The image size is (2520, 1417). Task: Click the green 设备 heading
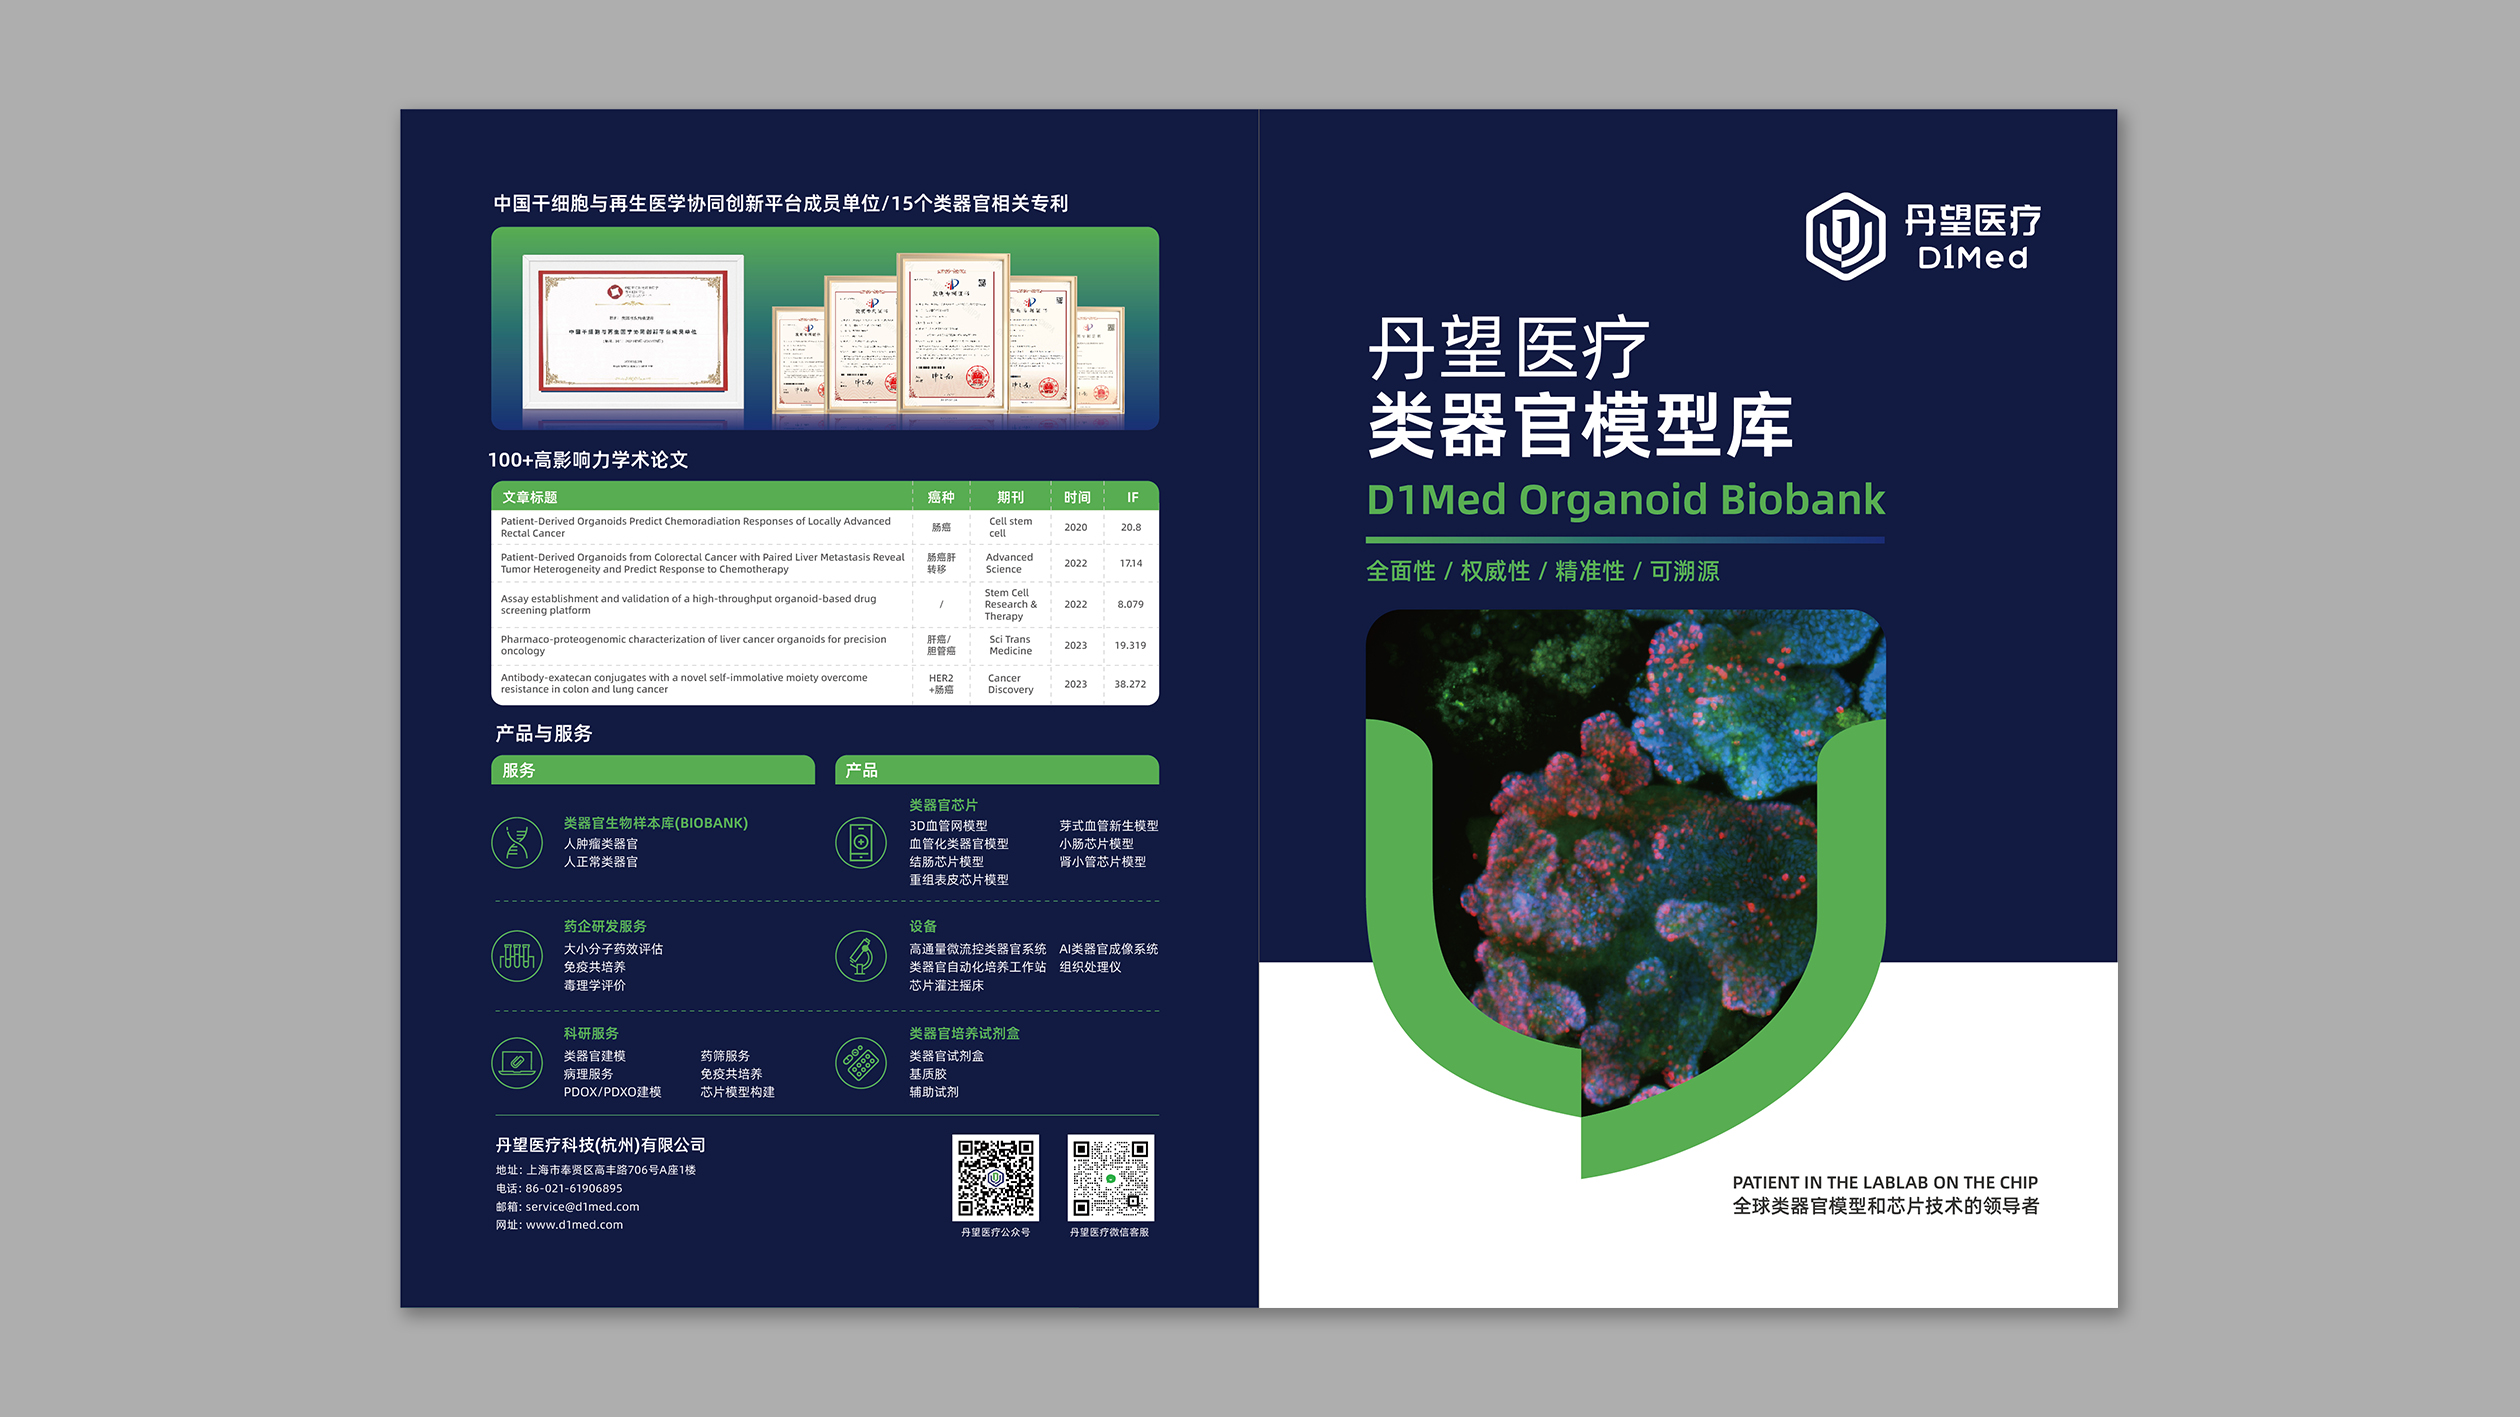tap(923, 927)
